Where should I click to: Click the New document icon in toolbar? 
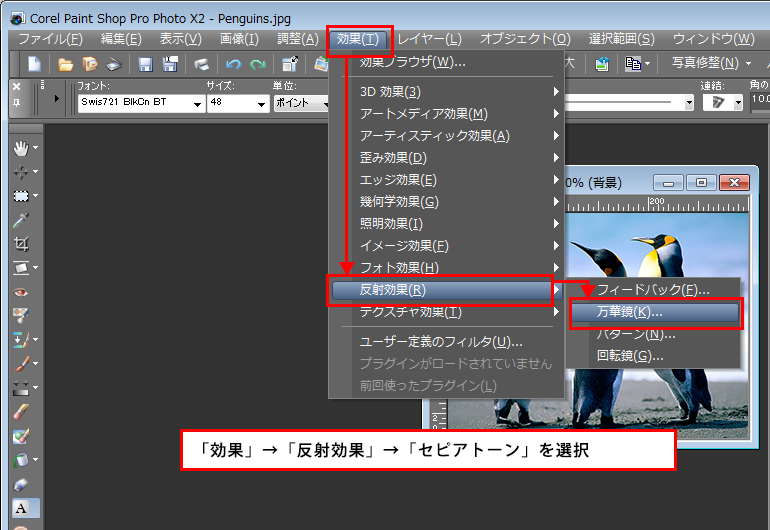click(34, 64)
